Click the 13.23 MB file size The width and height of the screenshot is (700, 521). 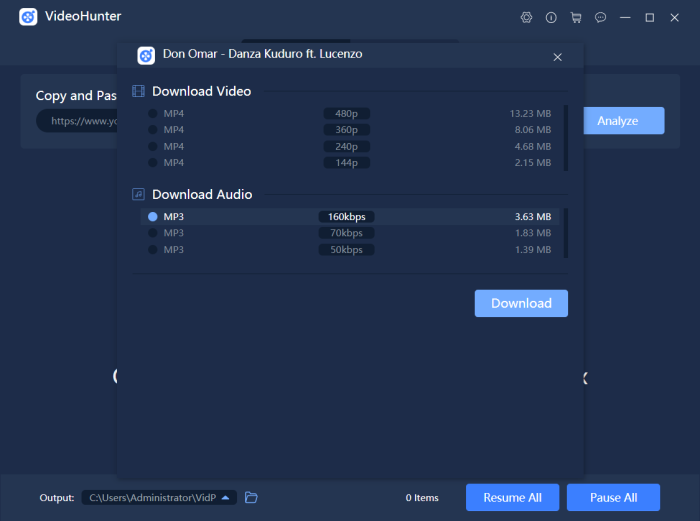[530, 113]
